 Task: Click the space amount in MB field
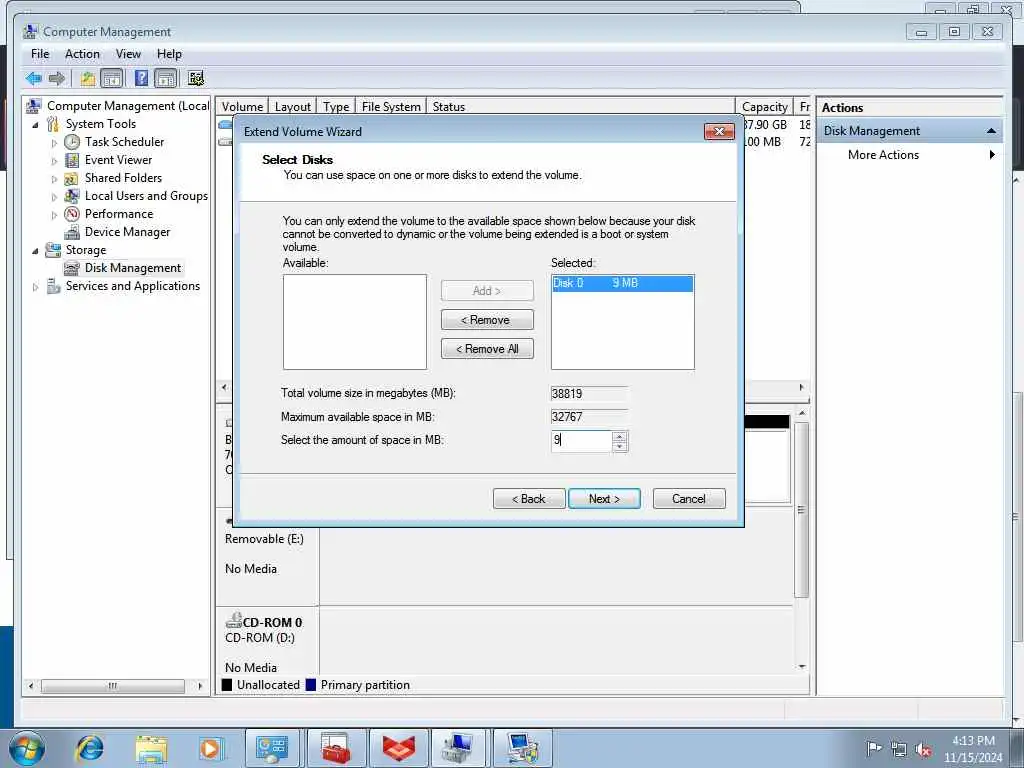tap(581, 441)
